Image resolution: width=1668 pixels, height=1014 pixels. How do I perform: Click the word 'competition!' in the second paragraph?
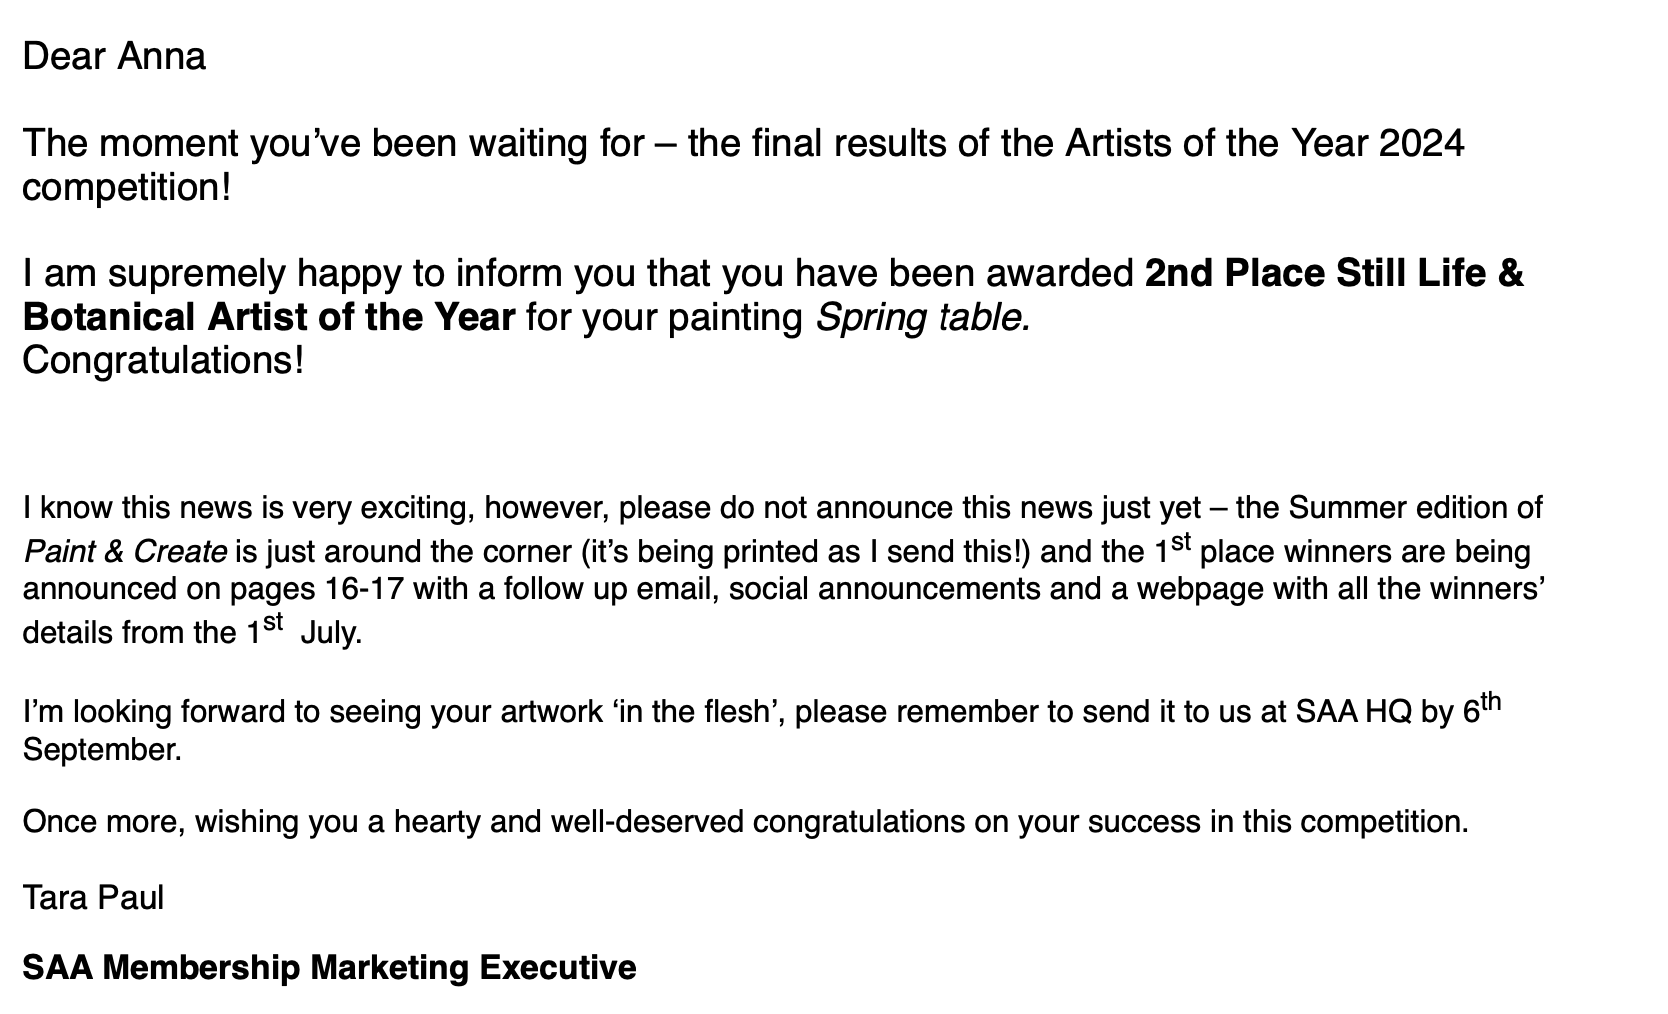(x=126, y=188)
